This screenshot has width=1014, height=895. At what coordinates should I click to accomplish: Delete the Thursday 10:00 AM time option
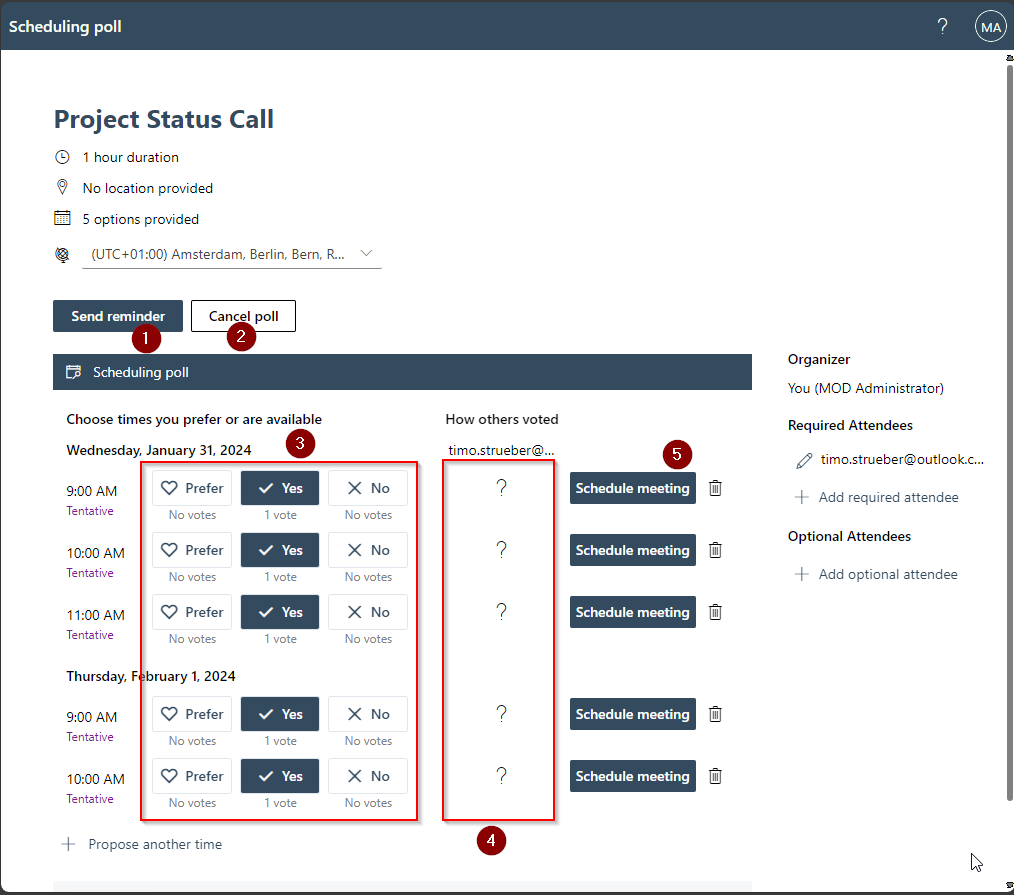715,776
